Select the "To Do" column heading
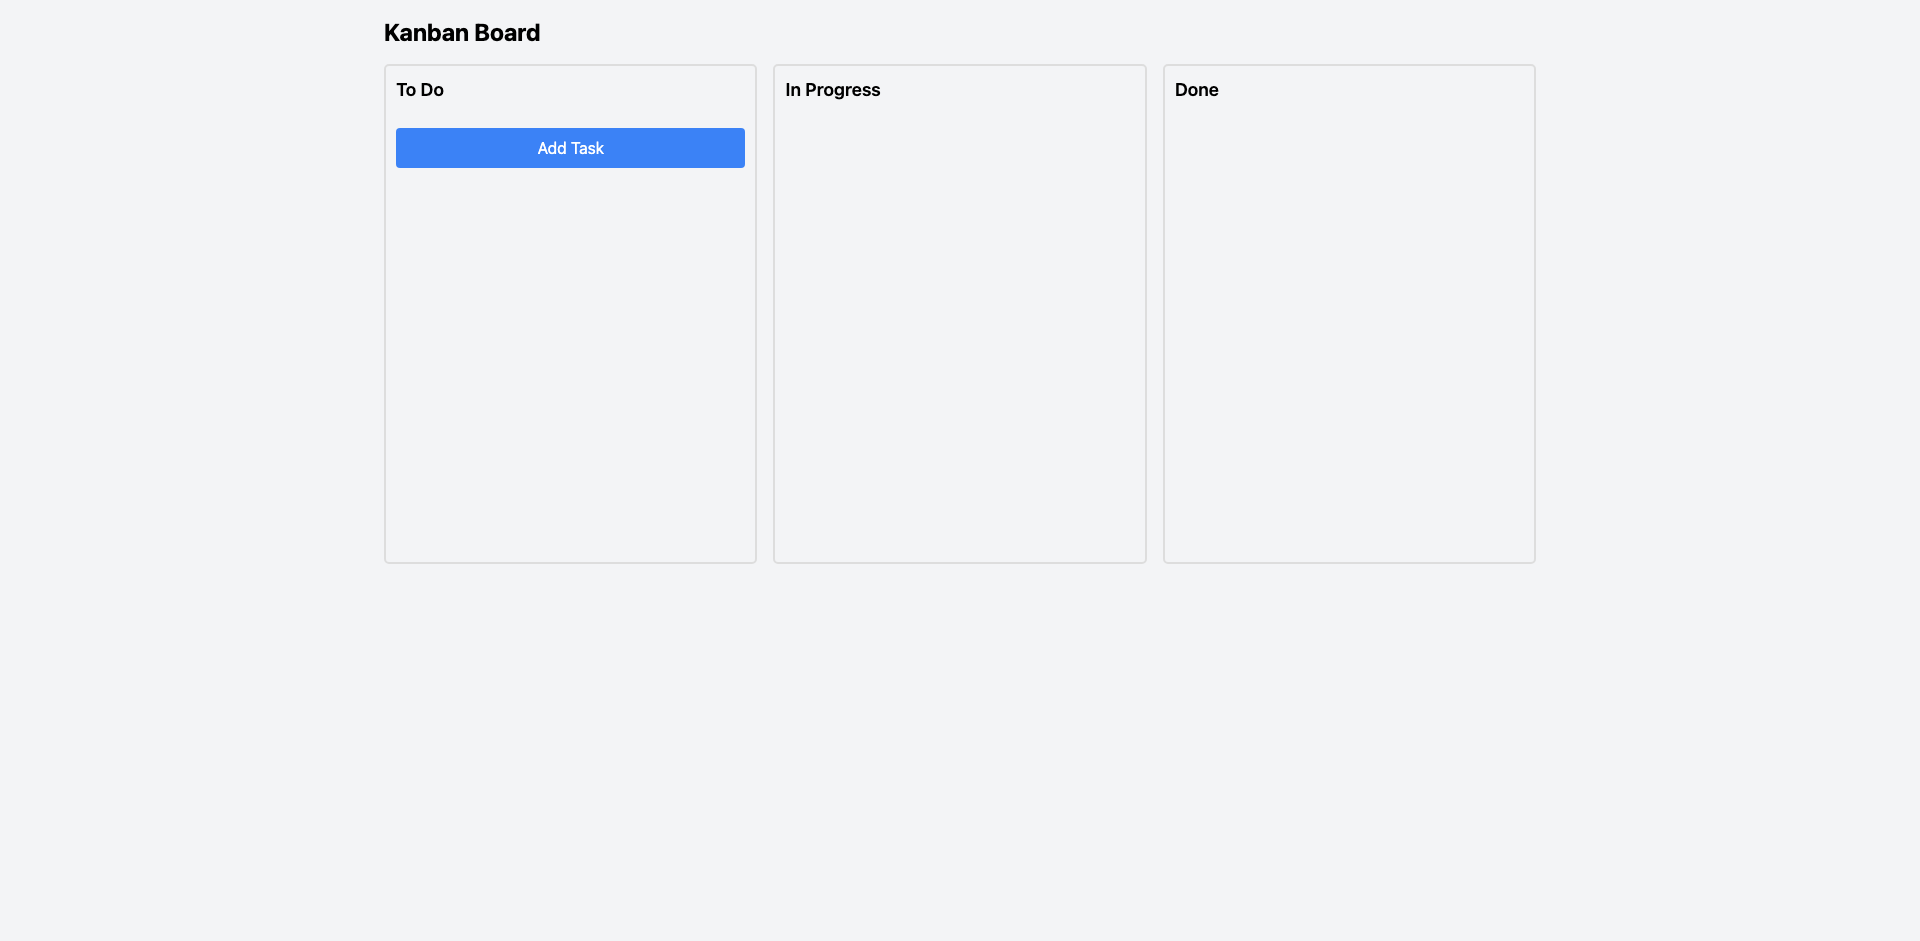The image size is (1920, 941). point(420,90)
